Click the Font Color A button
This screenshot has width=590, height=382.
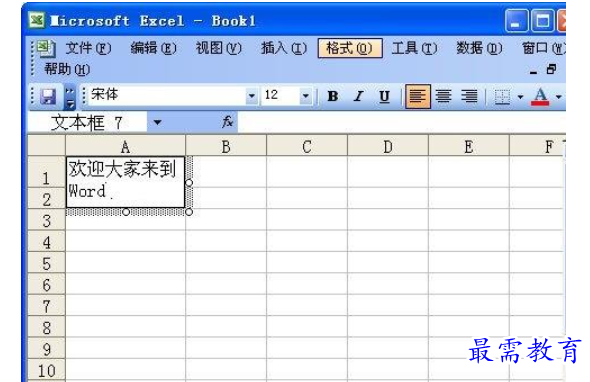[x=540, y=97]
